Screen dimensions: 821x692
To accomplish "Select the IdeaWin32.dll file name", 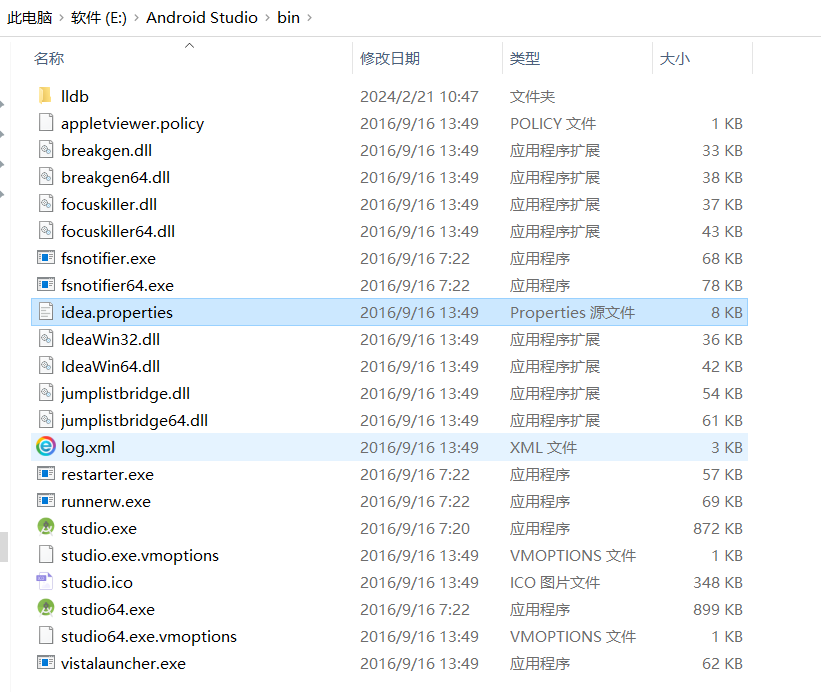I will click(x=110, y=340).
